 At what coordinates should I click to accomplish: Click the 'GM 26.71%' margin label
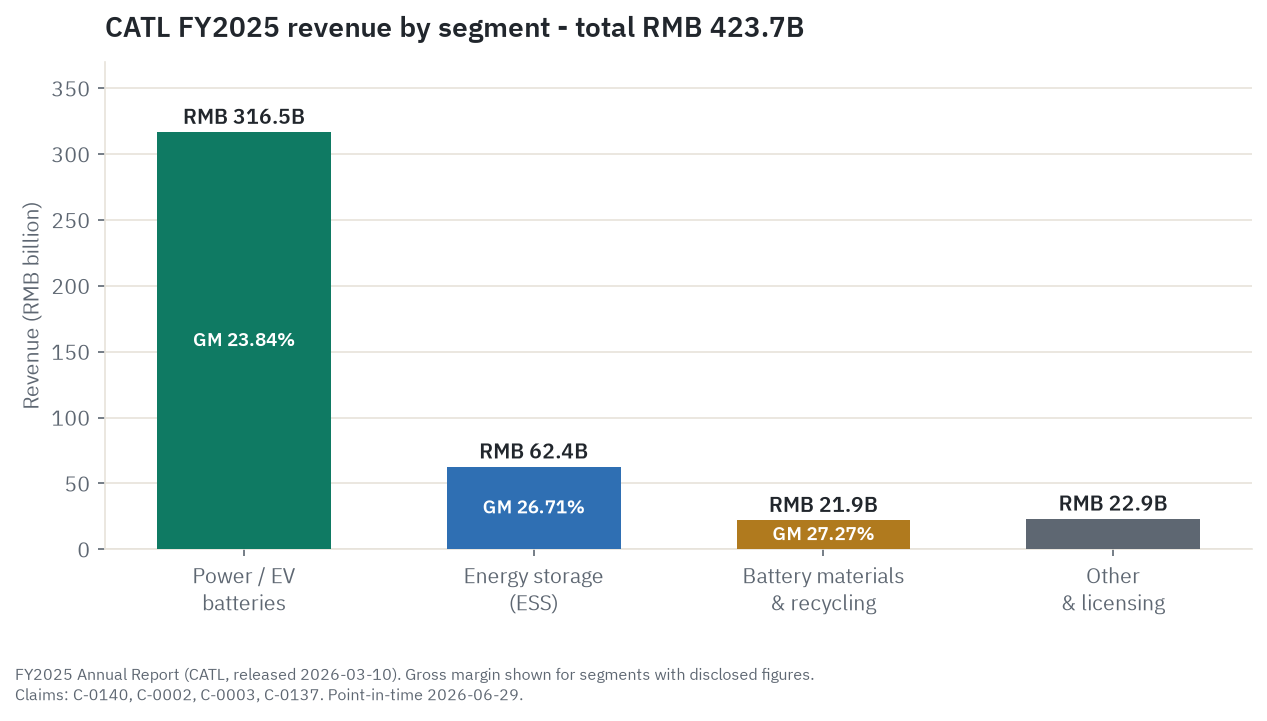534,507
